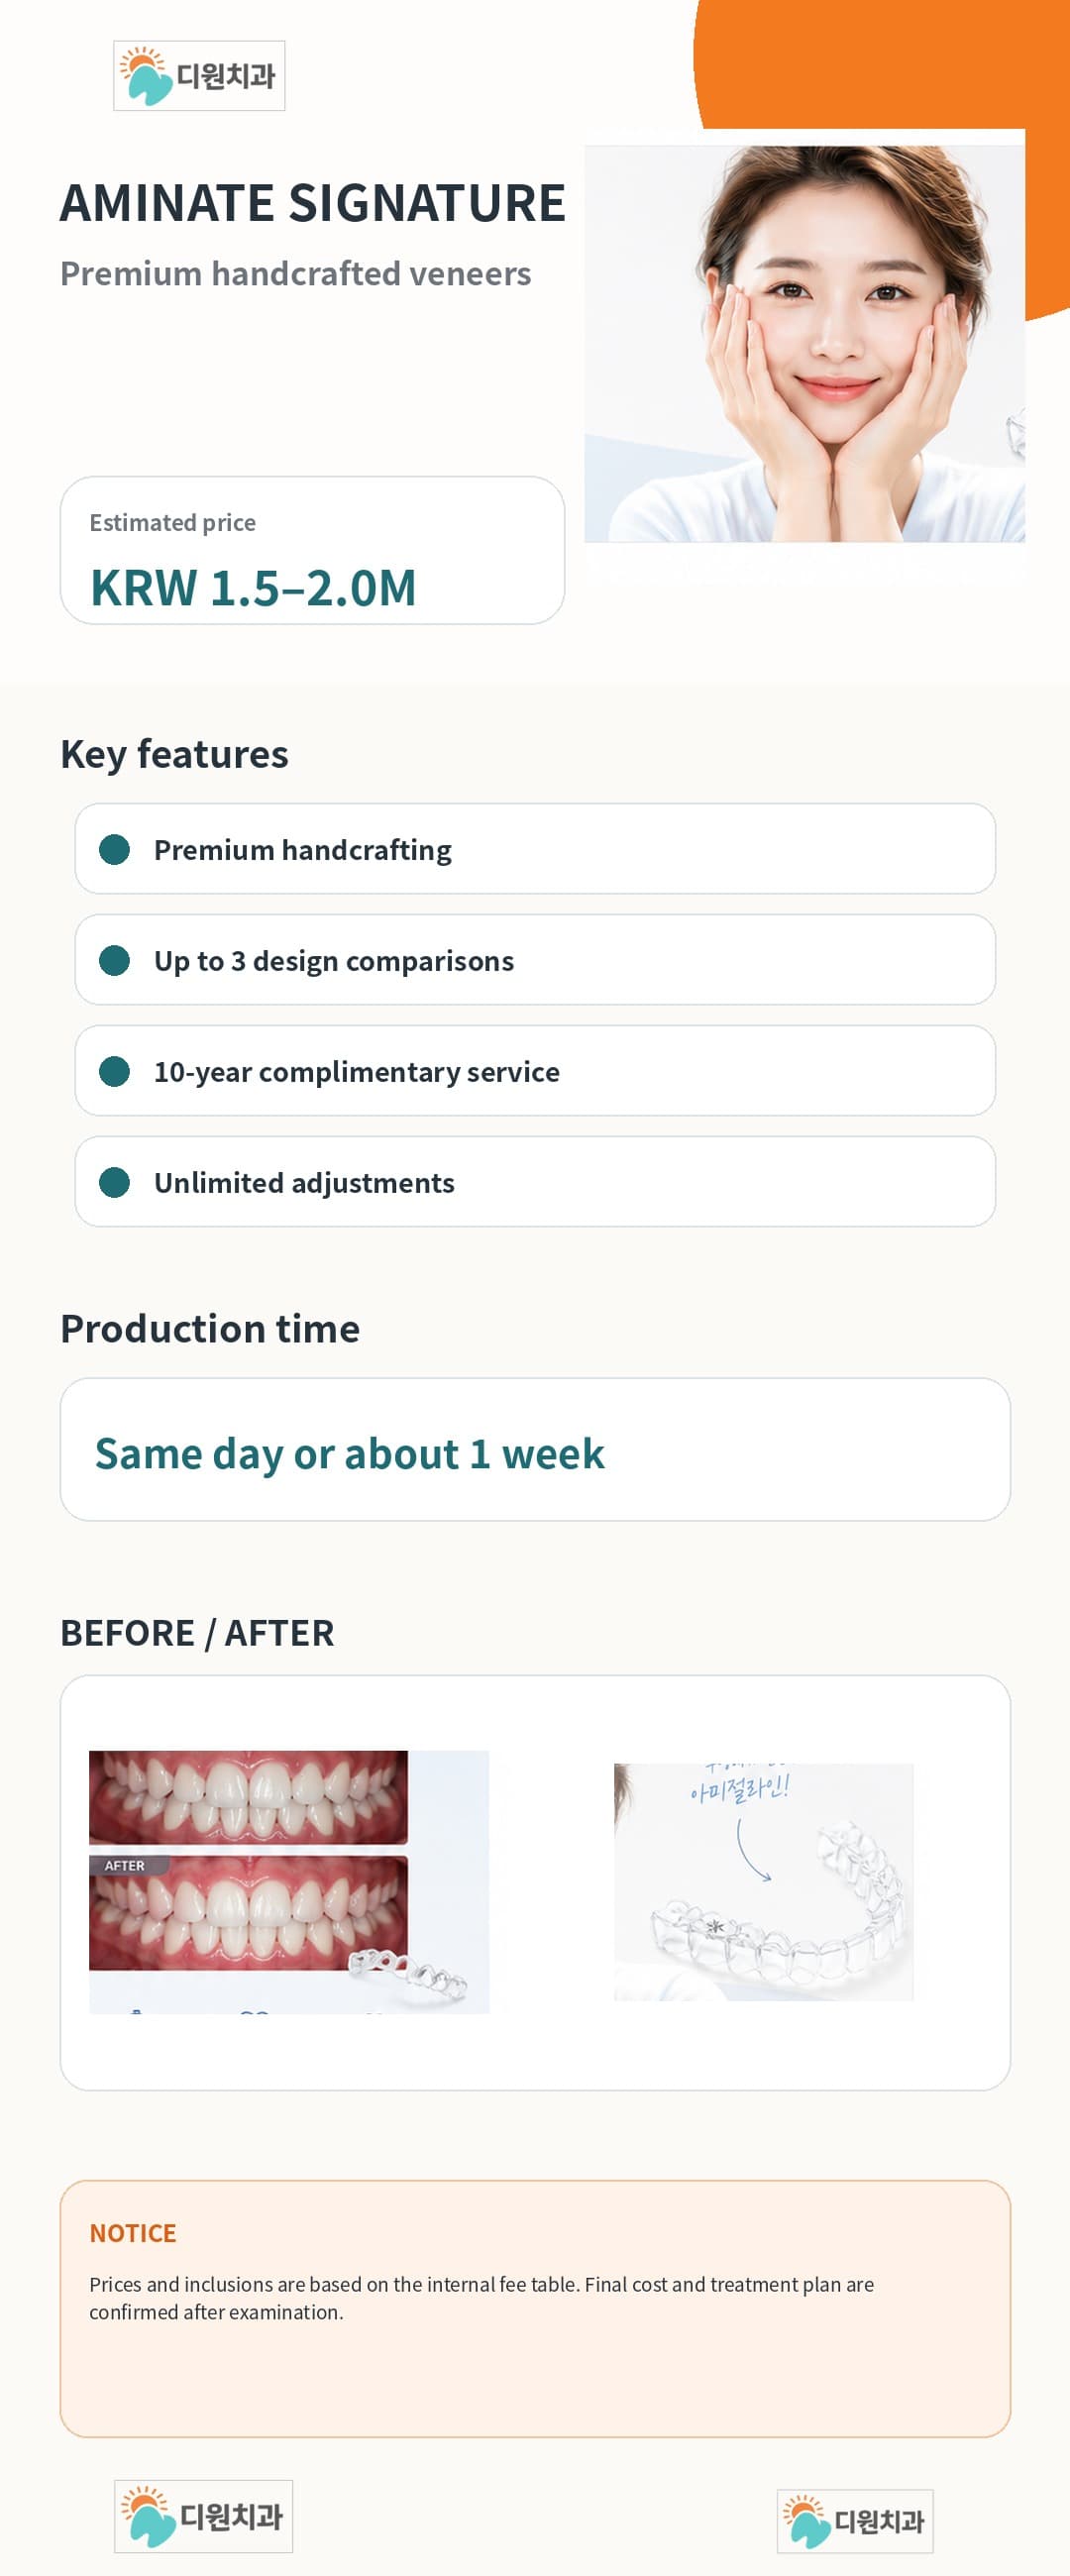
Task: Click the Estimated price KRW 1.5–2.0M card
Action: [x=312, y=550]
